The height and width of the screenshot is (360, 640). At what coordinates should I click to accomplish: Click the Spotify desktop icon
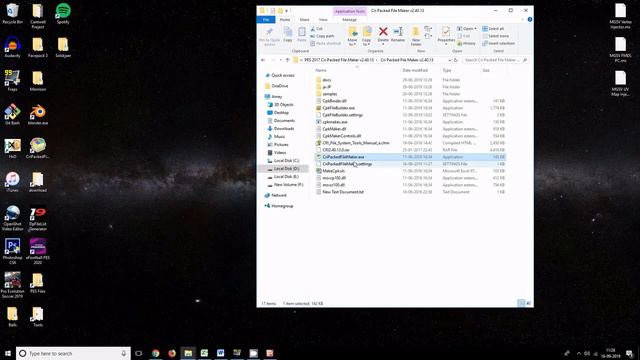pyautogui.click(x=63, y=13)
